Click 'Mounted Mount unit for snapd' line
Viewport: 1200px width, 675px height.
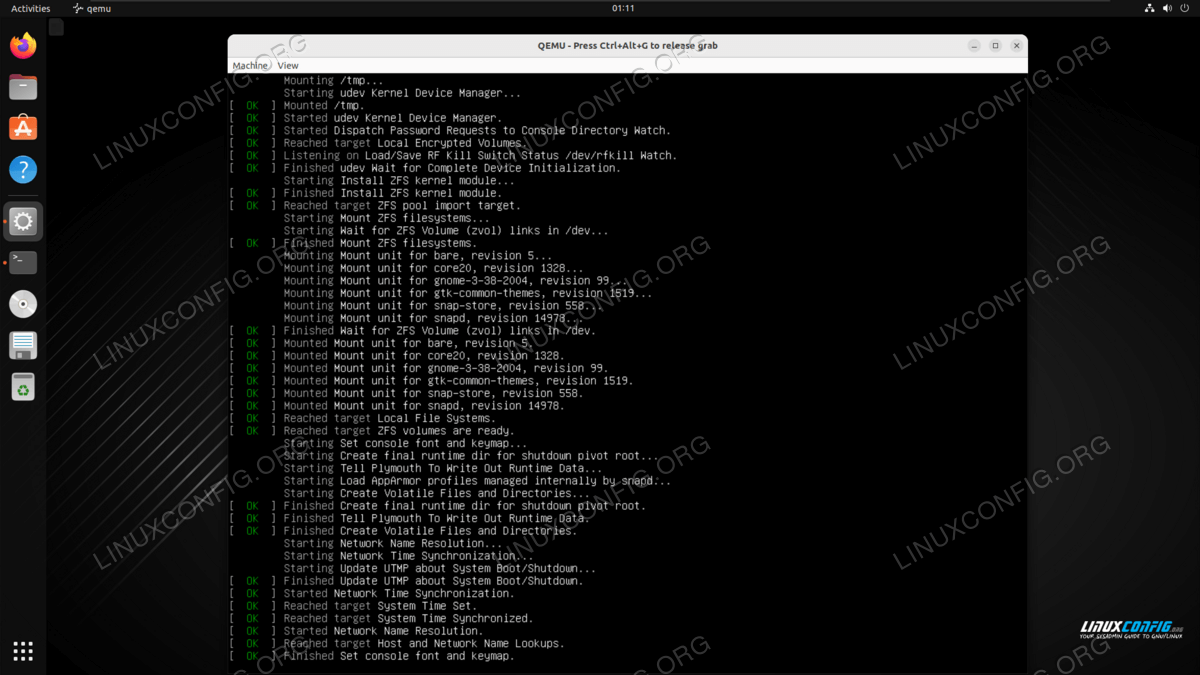[424, 405]
